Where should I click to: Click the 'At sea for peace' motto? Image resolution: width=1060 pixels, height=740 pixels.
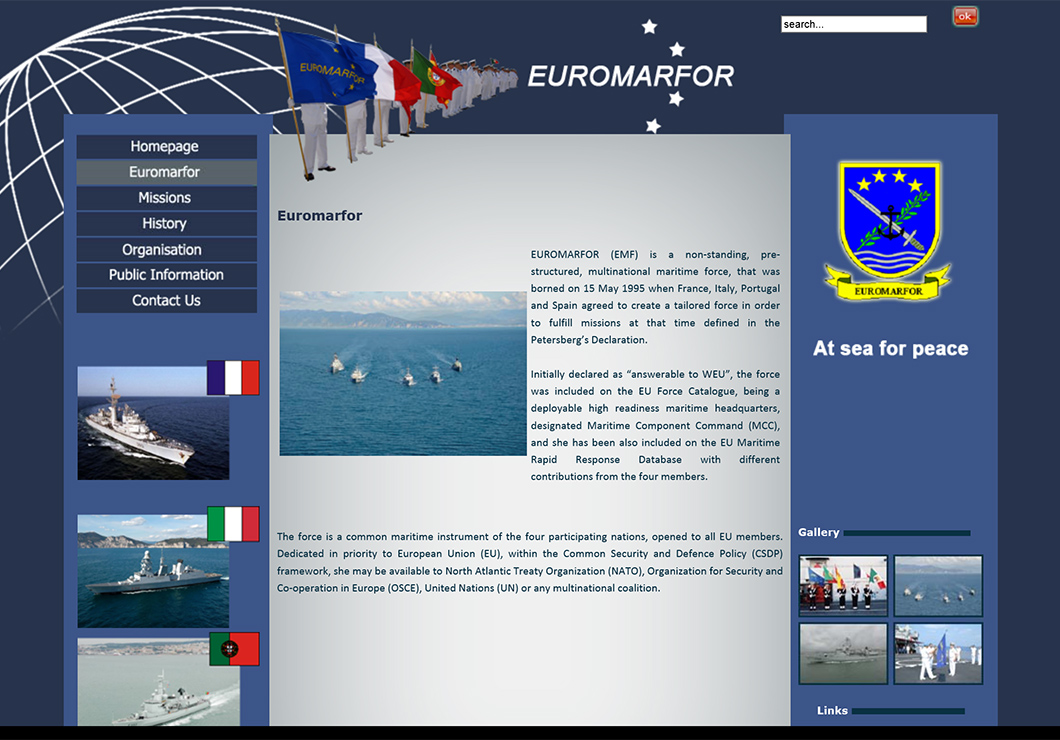pos(890,349)
